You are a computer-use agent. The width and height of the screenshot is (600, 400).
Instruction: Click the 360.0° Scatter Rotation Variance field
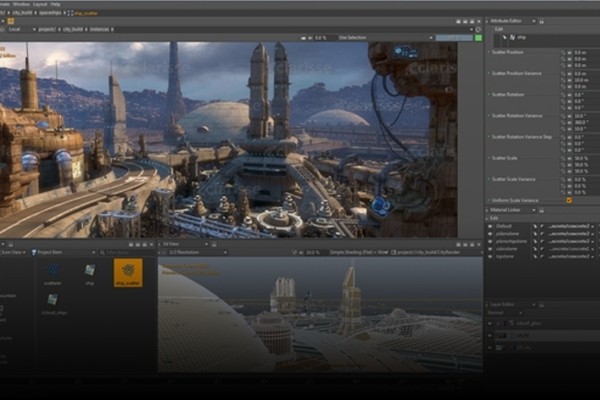(586, 122)
